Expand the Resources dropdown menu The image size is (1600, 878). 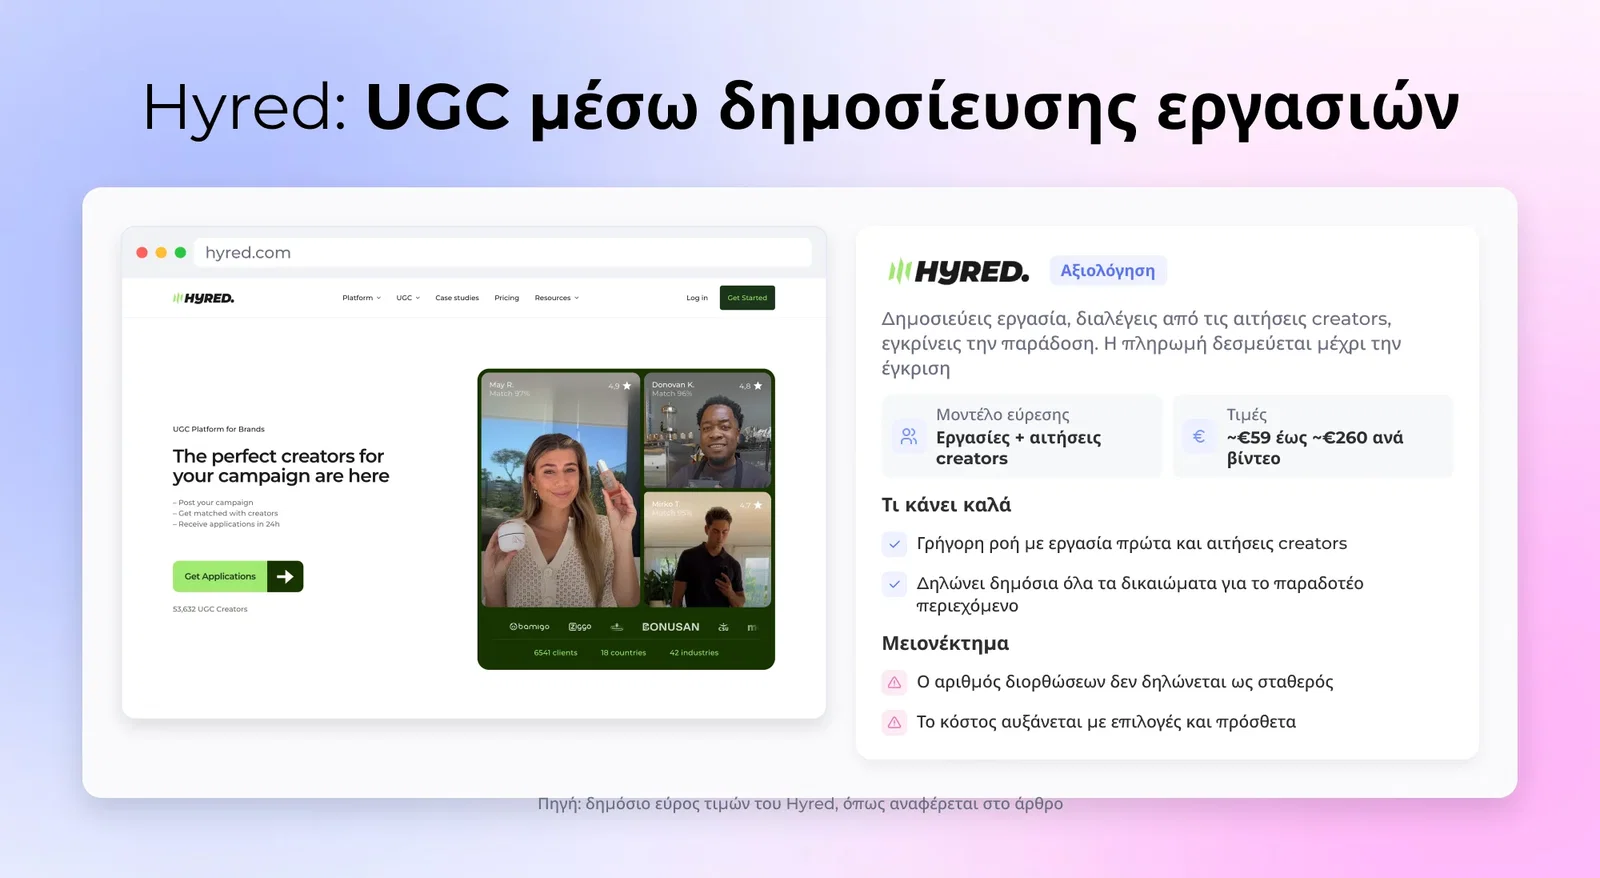556,298
